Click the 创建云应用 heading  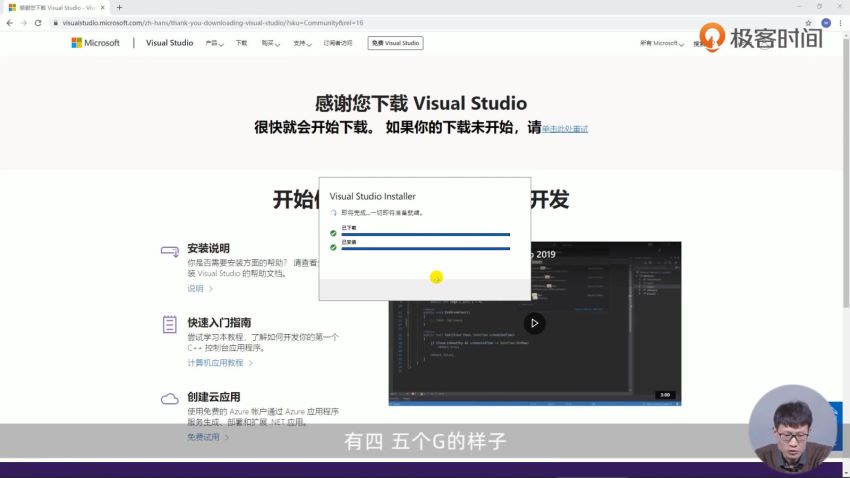[x=214, y=397]
